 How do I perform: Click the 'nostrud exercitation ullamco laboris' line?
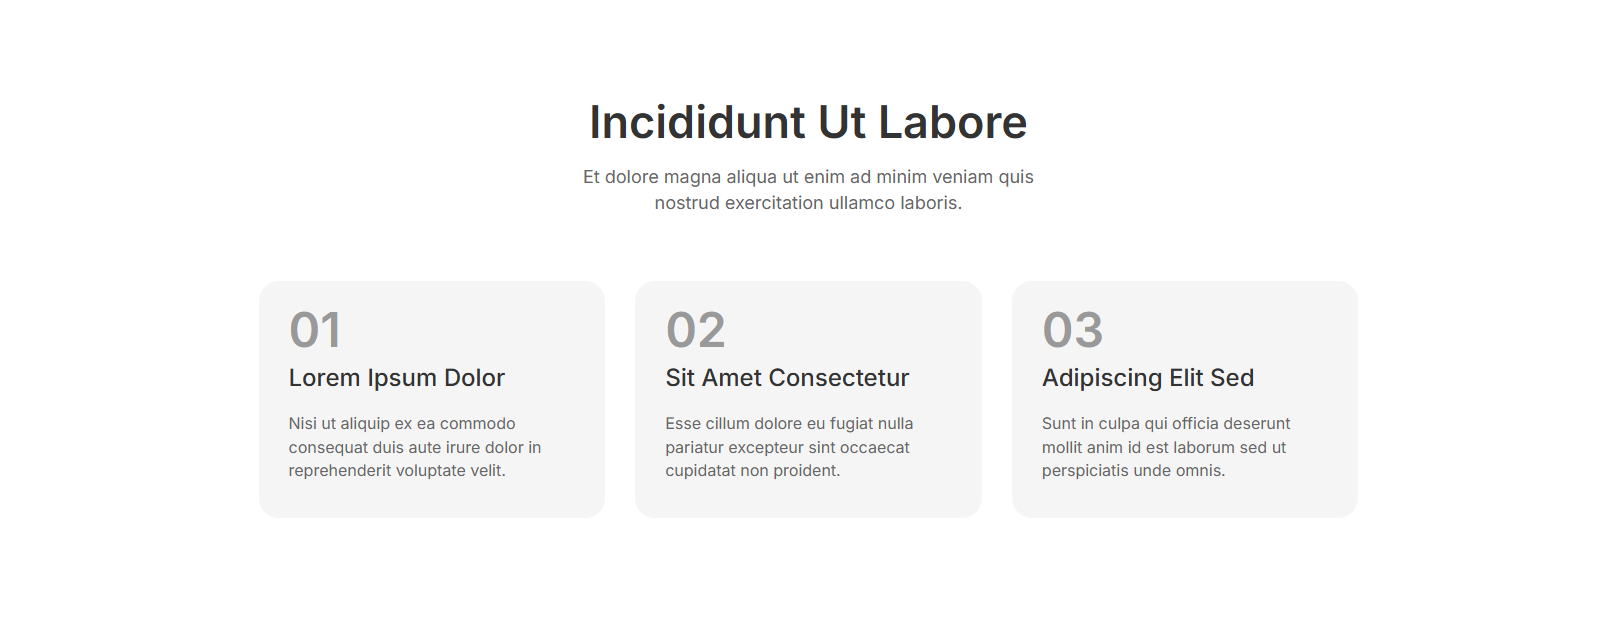pyautogui.click(x=808, y=203)
